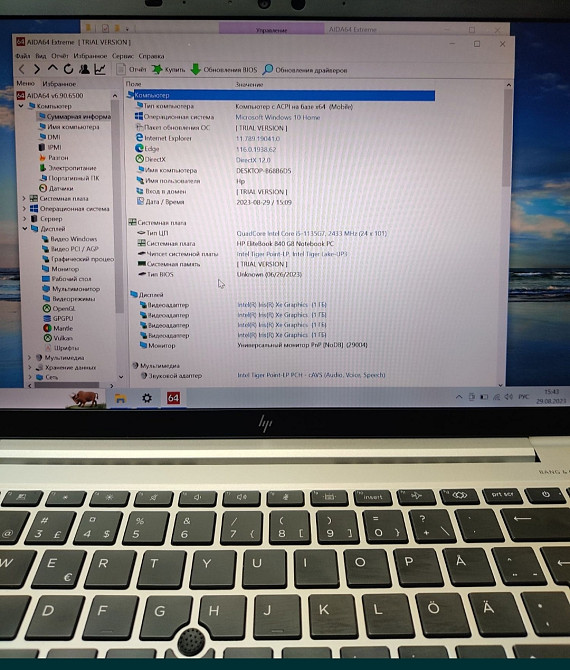The image size is (570, 670).
Task: Select Видео PCI / AGP in the tree
Action: tap(70, 248)
